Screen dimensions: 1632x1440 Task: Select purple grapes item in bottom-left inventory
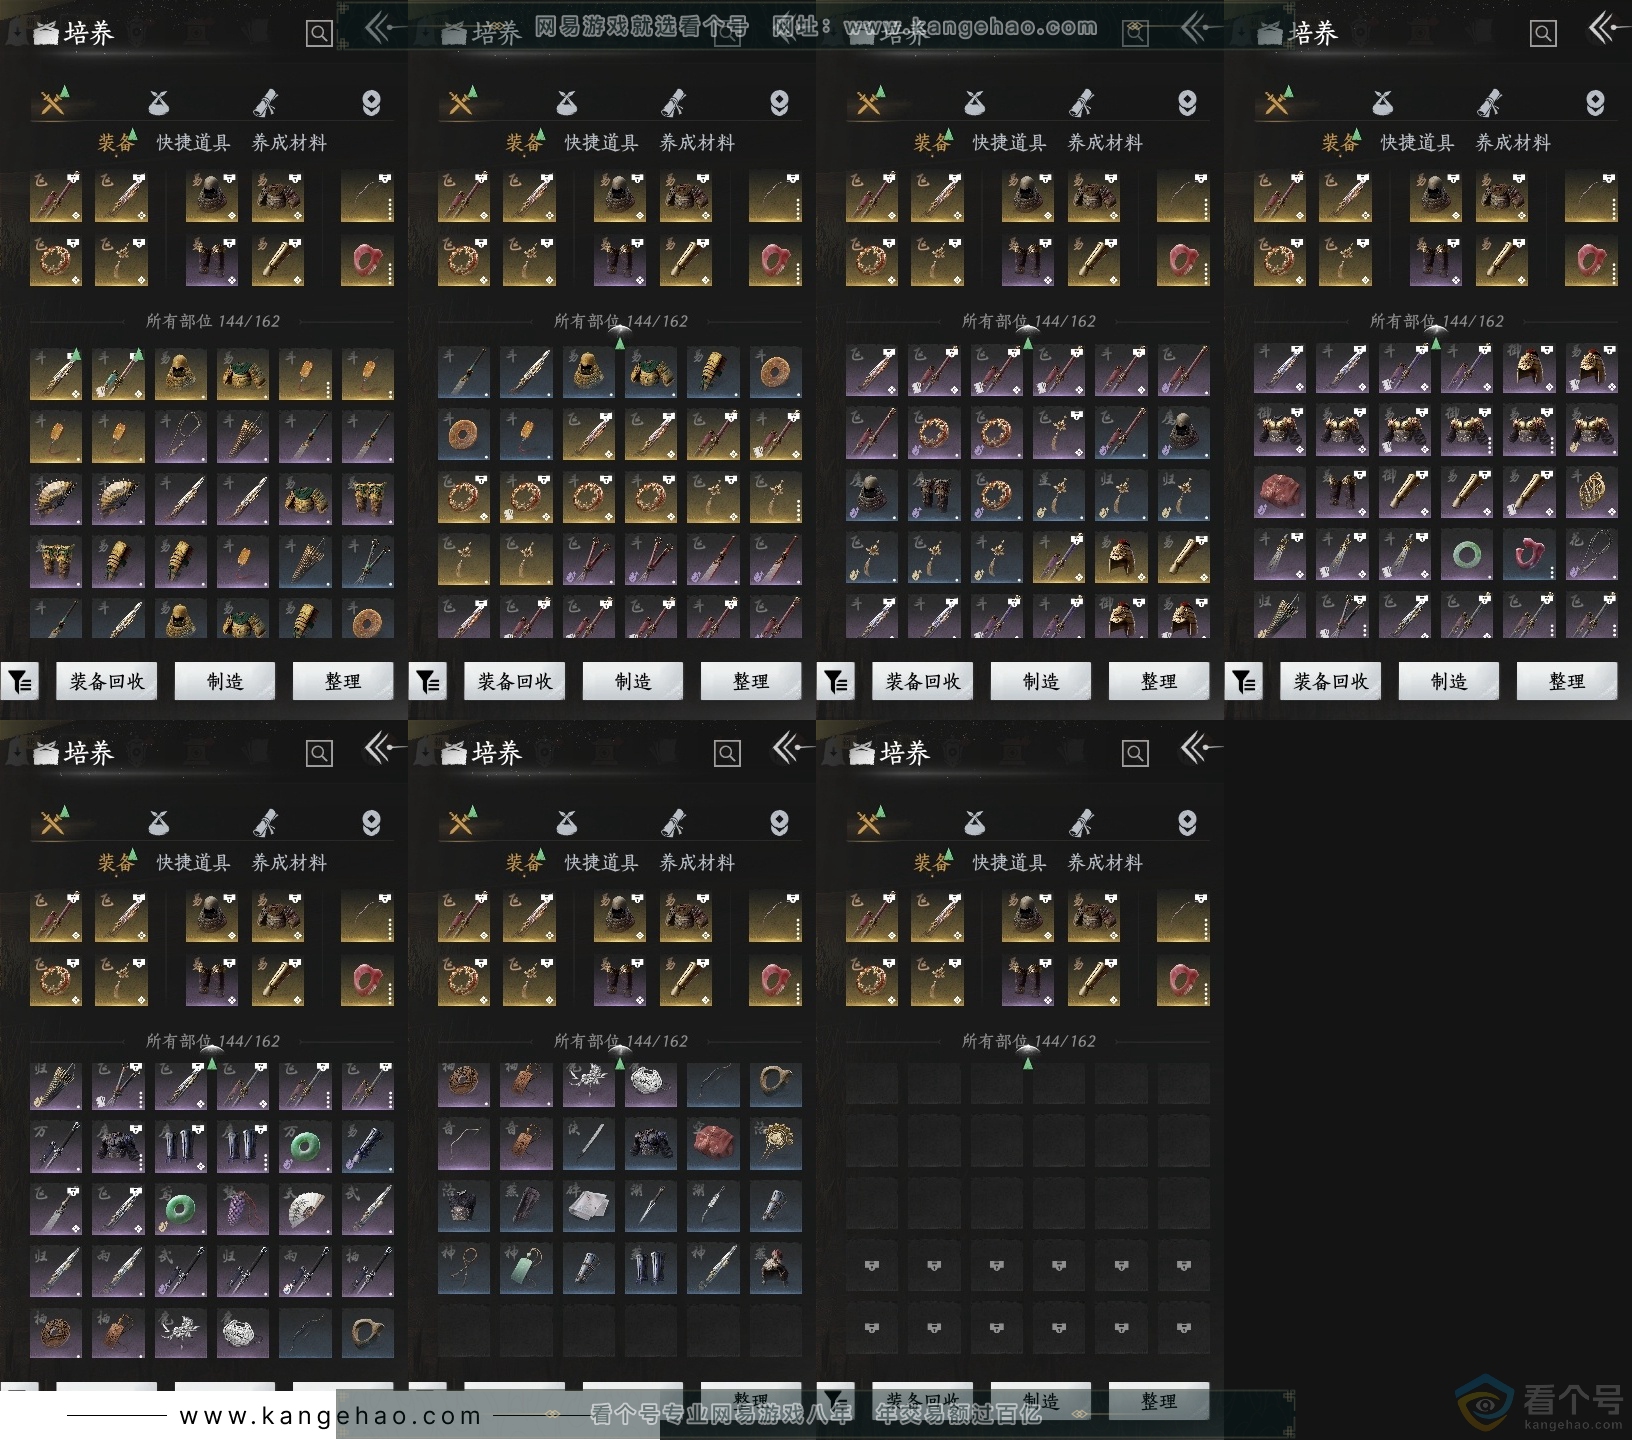pyautogui.click(x=243, y=1208)
